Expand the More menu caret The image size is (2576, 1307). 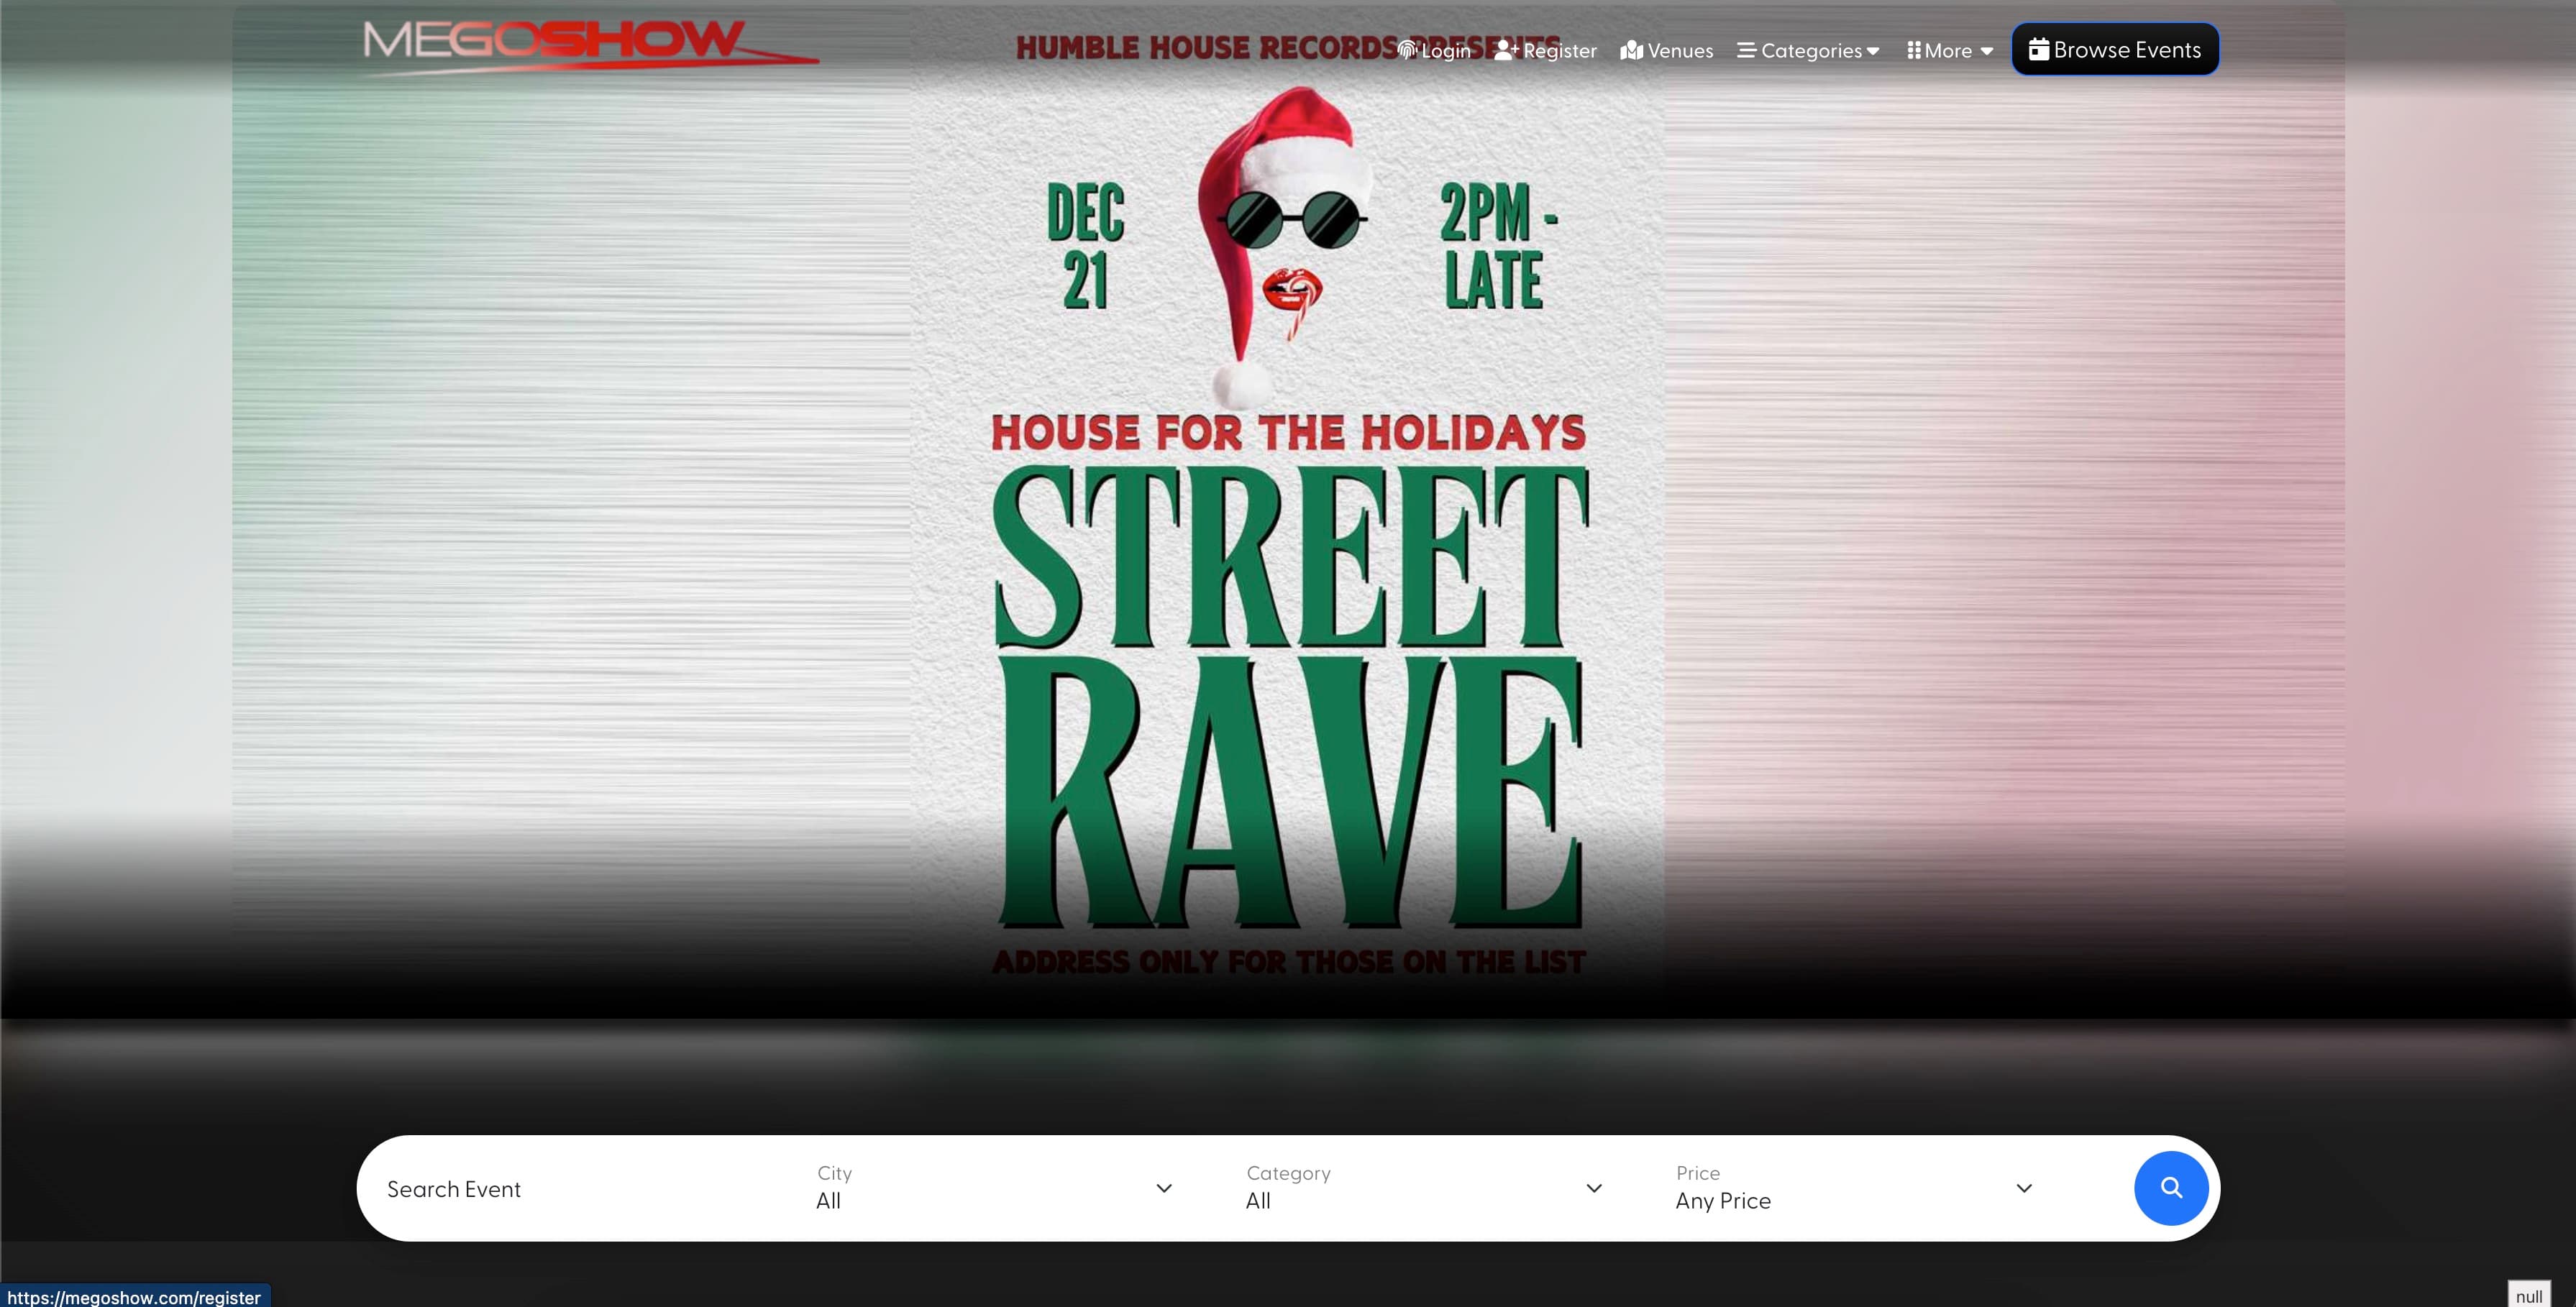(1986, 51)
